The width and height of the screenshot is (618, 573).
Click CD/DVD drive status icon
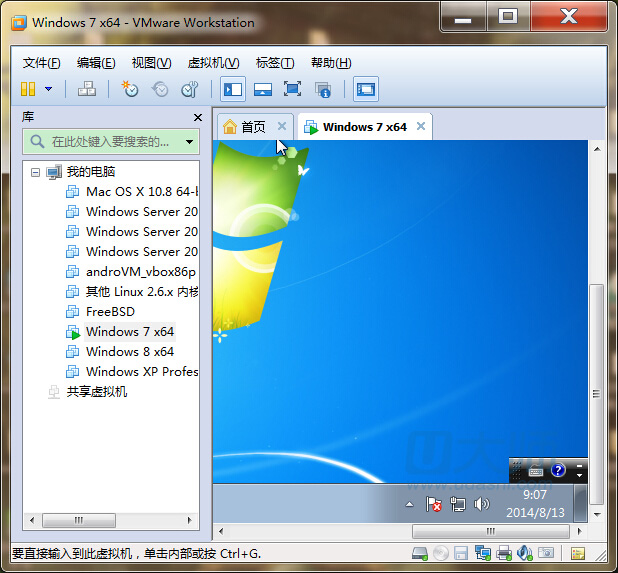click(x=441, y=553)
